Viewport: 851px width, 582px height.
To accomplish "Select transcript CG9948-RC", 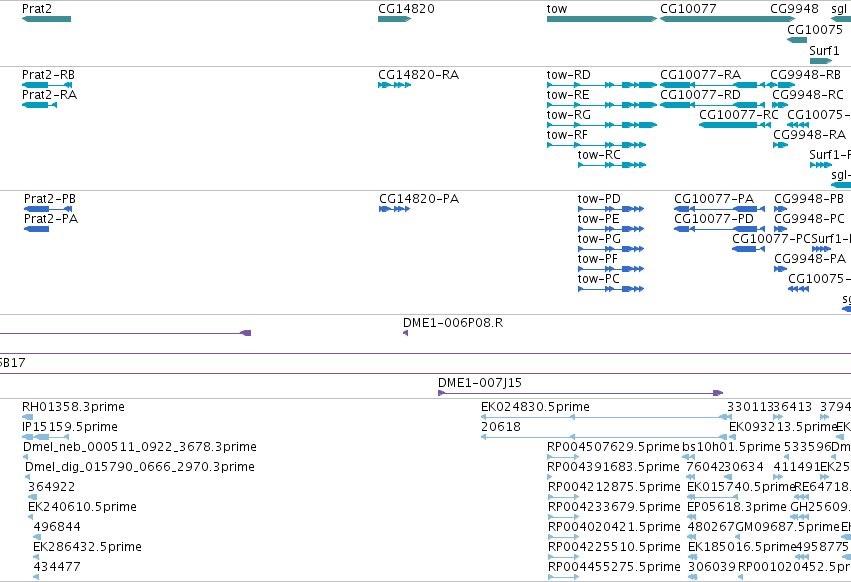I will [780, 105].
